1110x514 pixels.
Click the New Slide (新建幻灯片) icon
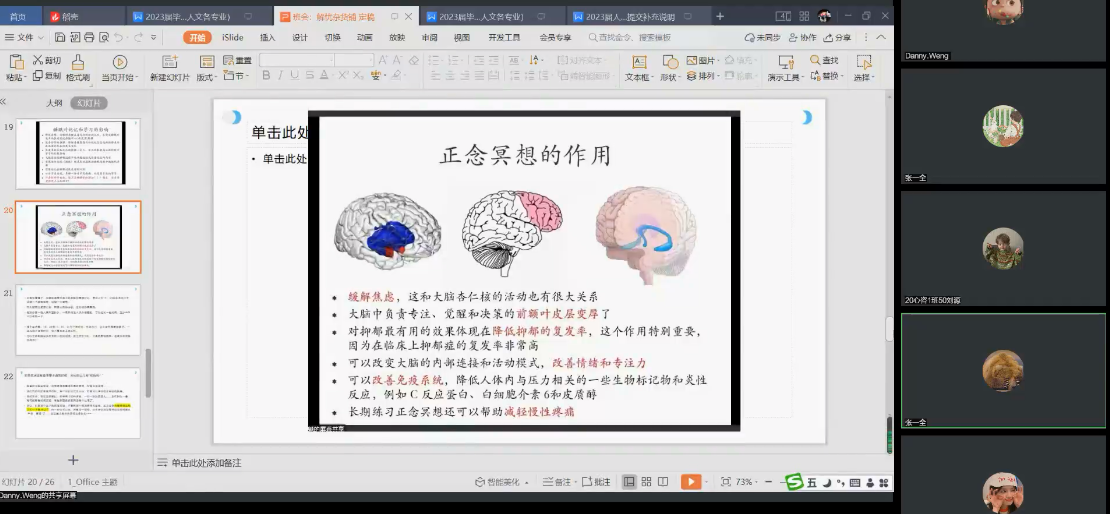pyautogui.click(x=170, y=67)
